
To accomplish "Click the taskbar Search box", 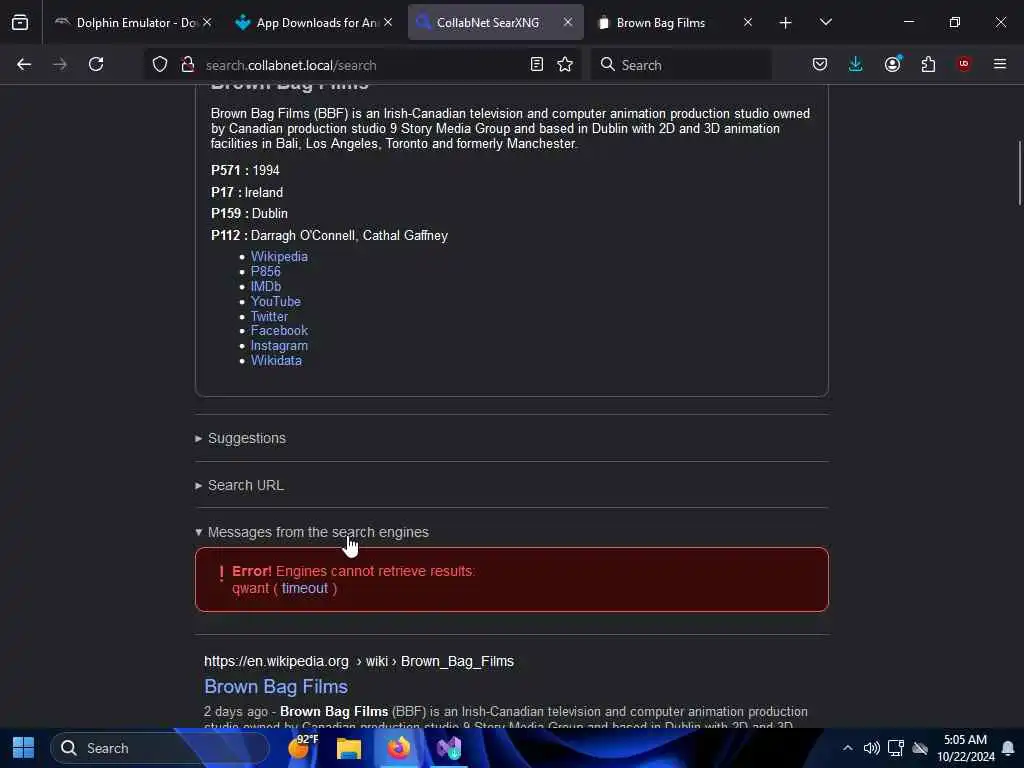I will pyautogui.click(x=160, y=748).
